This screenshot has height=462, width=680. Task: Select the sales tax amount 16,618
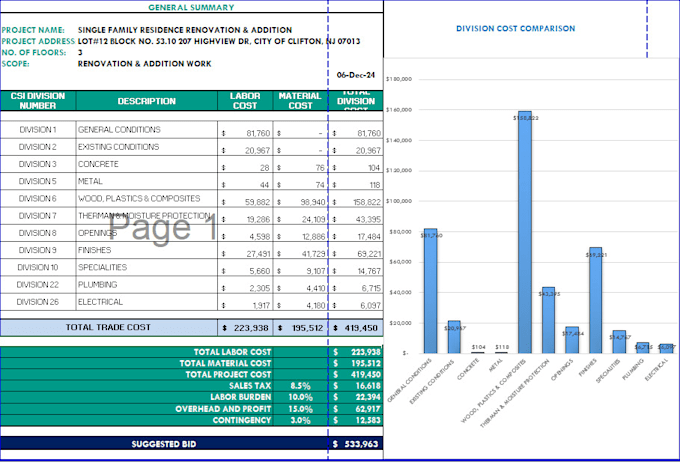(x=356, y=386)
